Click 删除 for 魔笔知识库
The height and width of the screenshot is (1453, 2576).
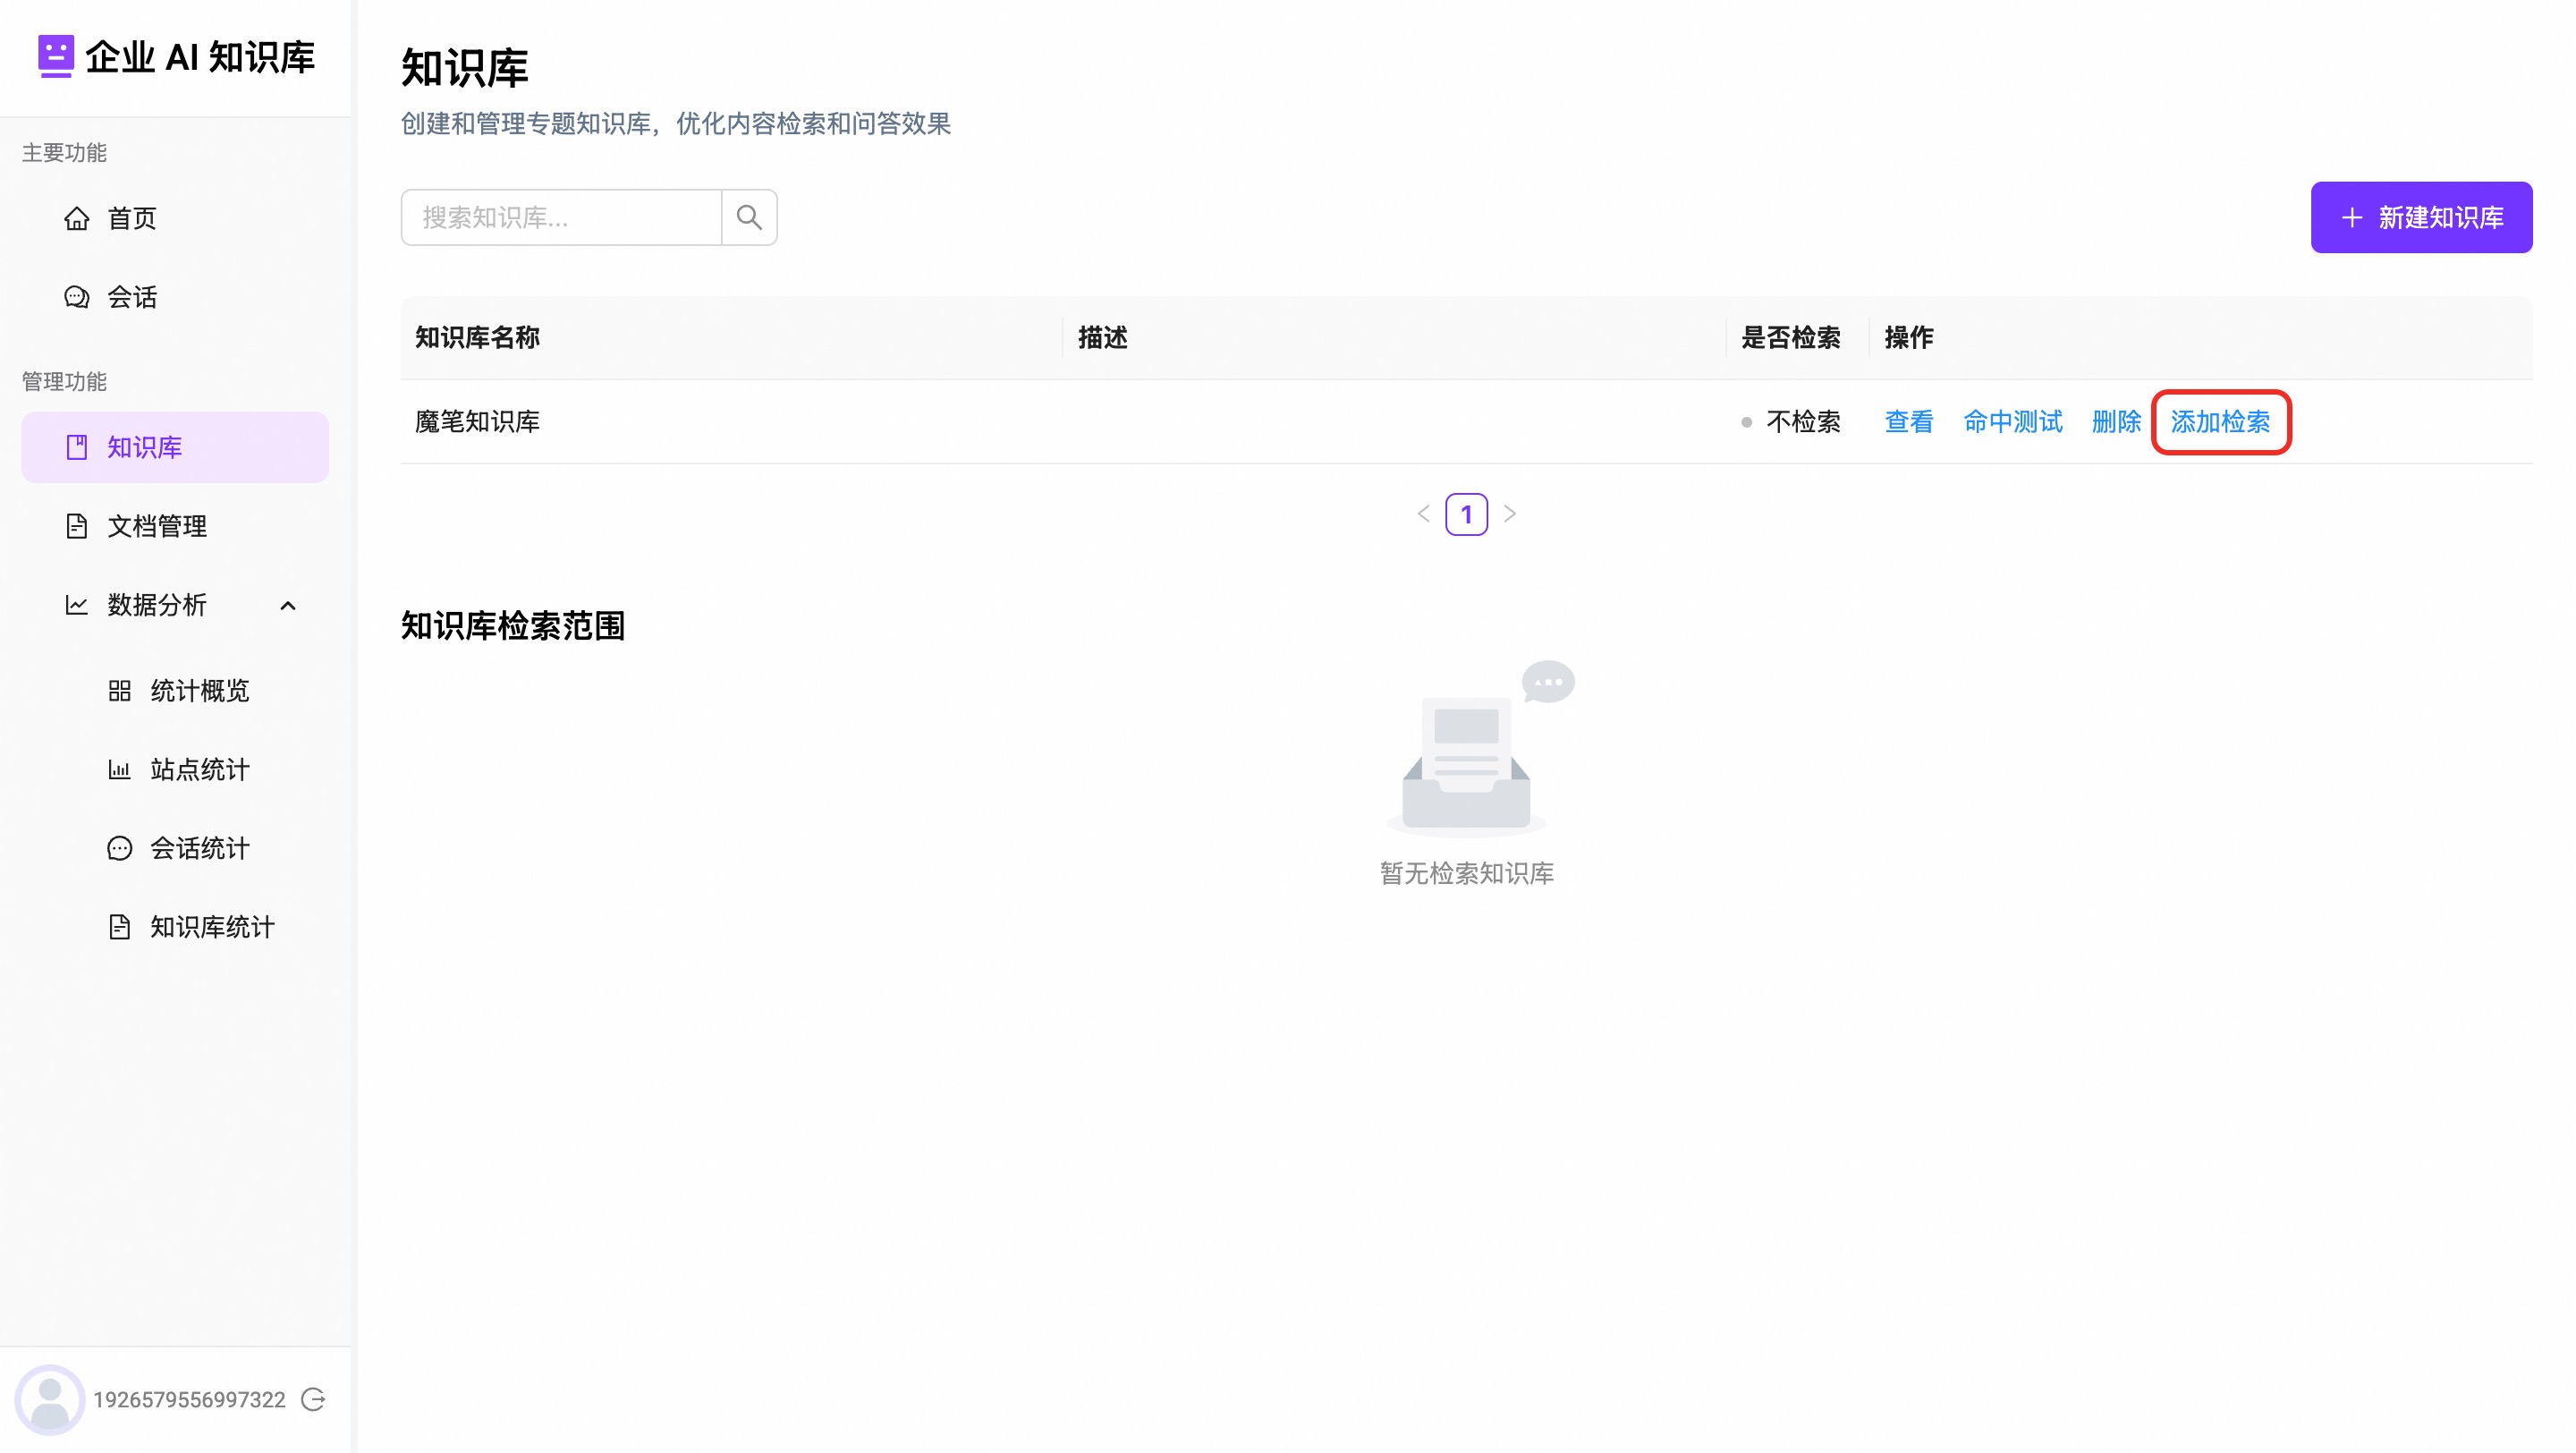2115,422
